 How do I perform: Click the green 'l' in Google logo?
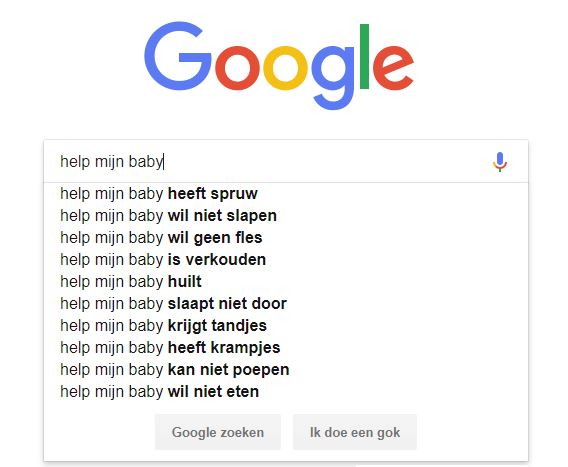[364, 56]
